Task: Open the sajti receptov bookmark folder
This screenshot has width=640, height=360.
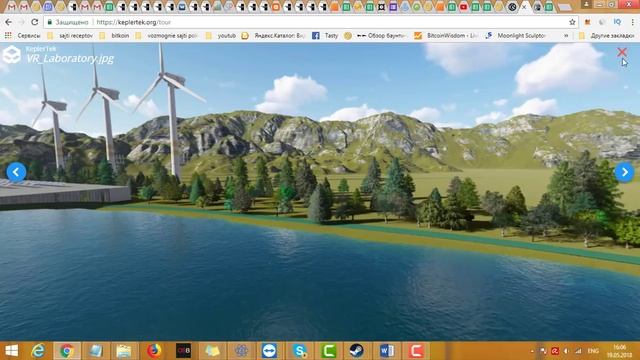Action: 70,36
